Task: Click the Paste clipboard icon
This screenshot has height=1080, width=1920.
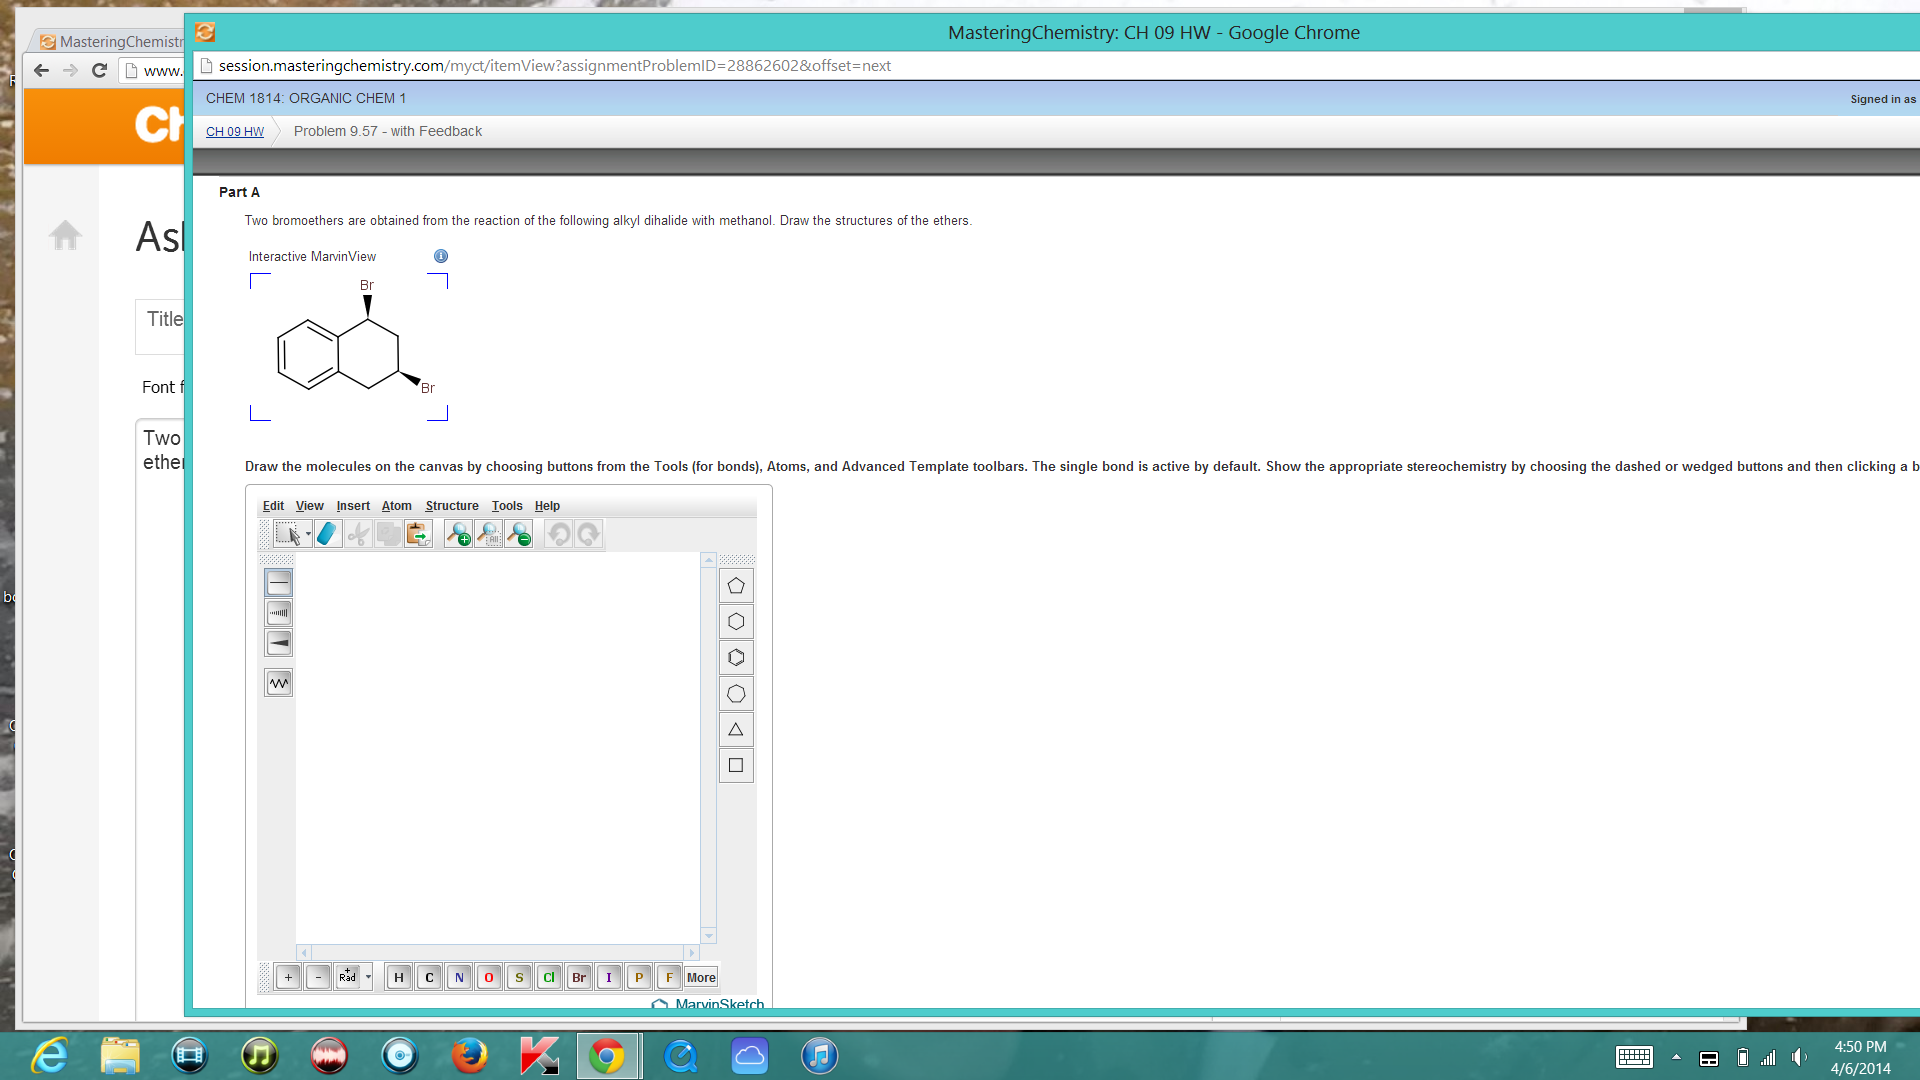Action: click(418, 535)
